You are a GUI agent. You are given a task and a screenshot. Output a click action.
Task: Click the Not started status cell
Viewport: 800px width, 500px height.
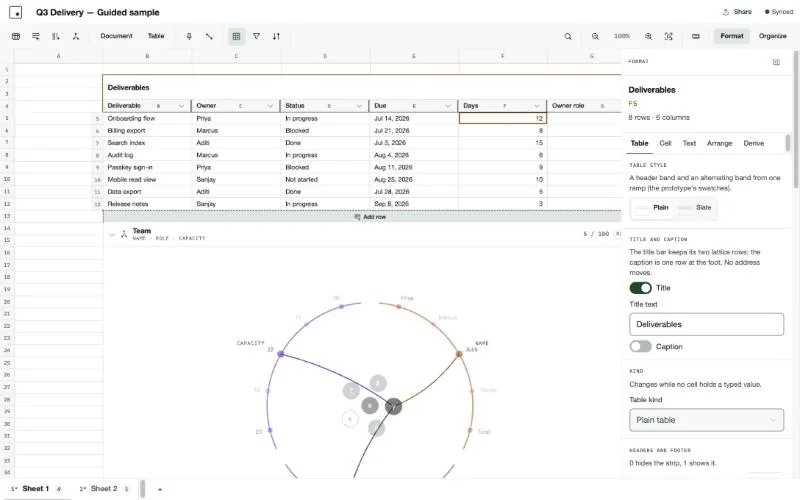click(x=324, y=180)
